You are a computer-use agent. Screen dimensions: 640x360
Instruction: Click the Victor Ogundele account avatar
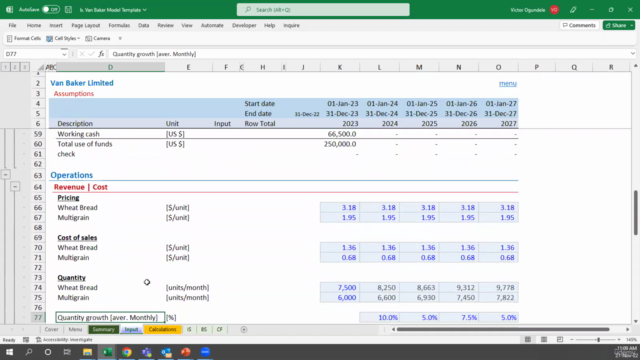click(554, 9)
